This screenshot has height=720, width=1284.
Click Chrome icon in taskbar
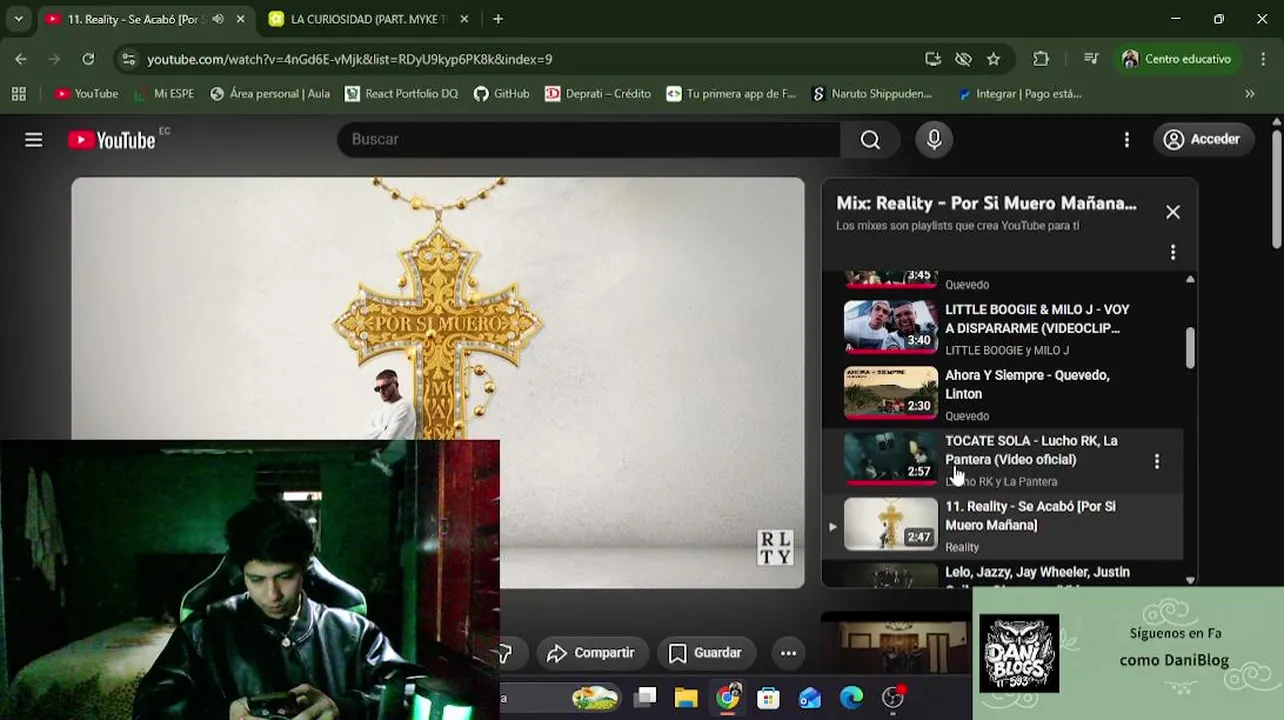(x=728, y=697)
